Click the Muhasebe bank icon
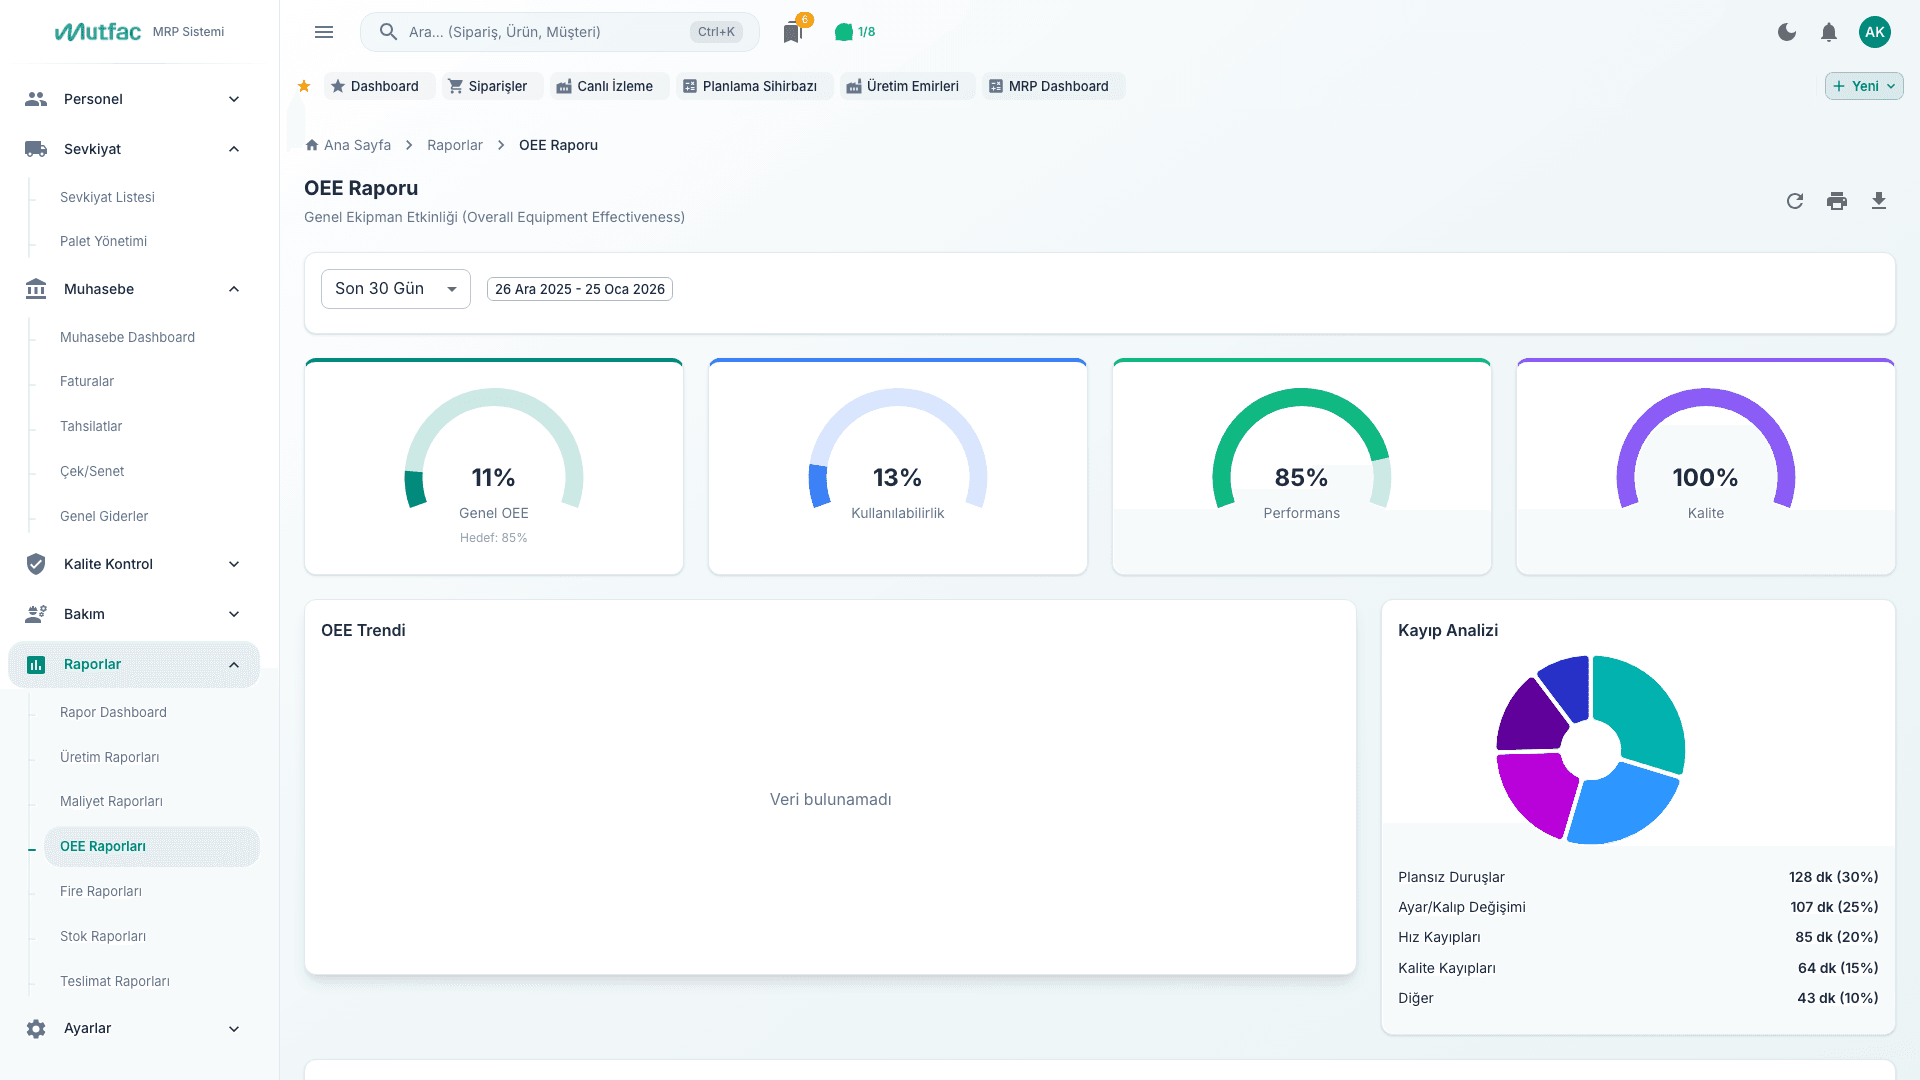 pyautogui.click(x=36, y=289)
